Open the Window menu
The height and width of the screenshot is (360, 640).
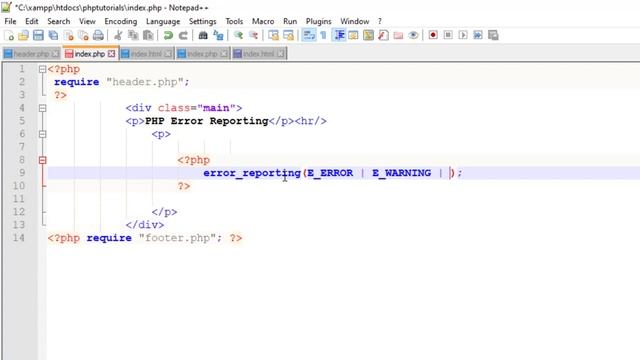coord(355,21)
